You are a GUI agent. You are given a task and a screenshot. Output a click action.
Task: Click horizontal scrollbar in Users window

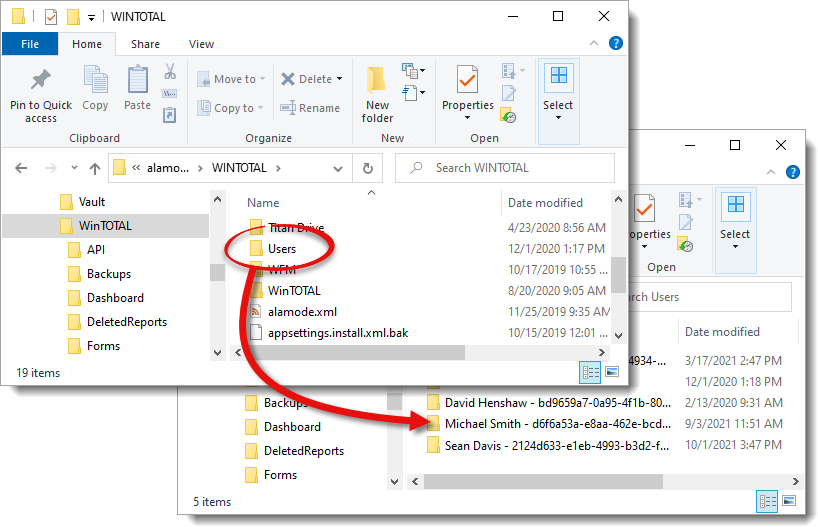(x=544, y=482)
